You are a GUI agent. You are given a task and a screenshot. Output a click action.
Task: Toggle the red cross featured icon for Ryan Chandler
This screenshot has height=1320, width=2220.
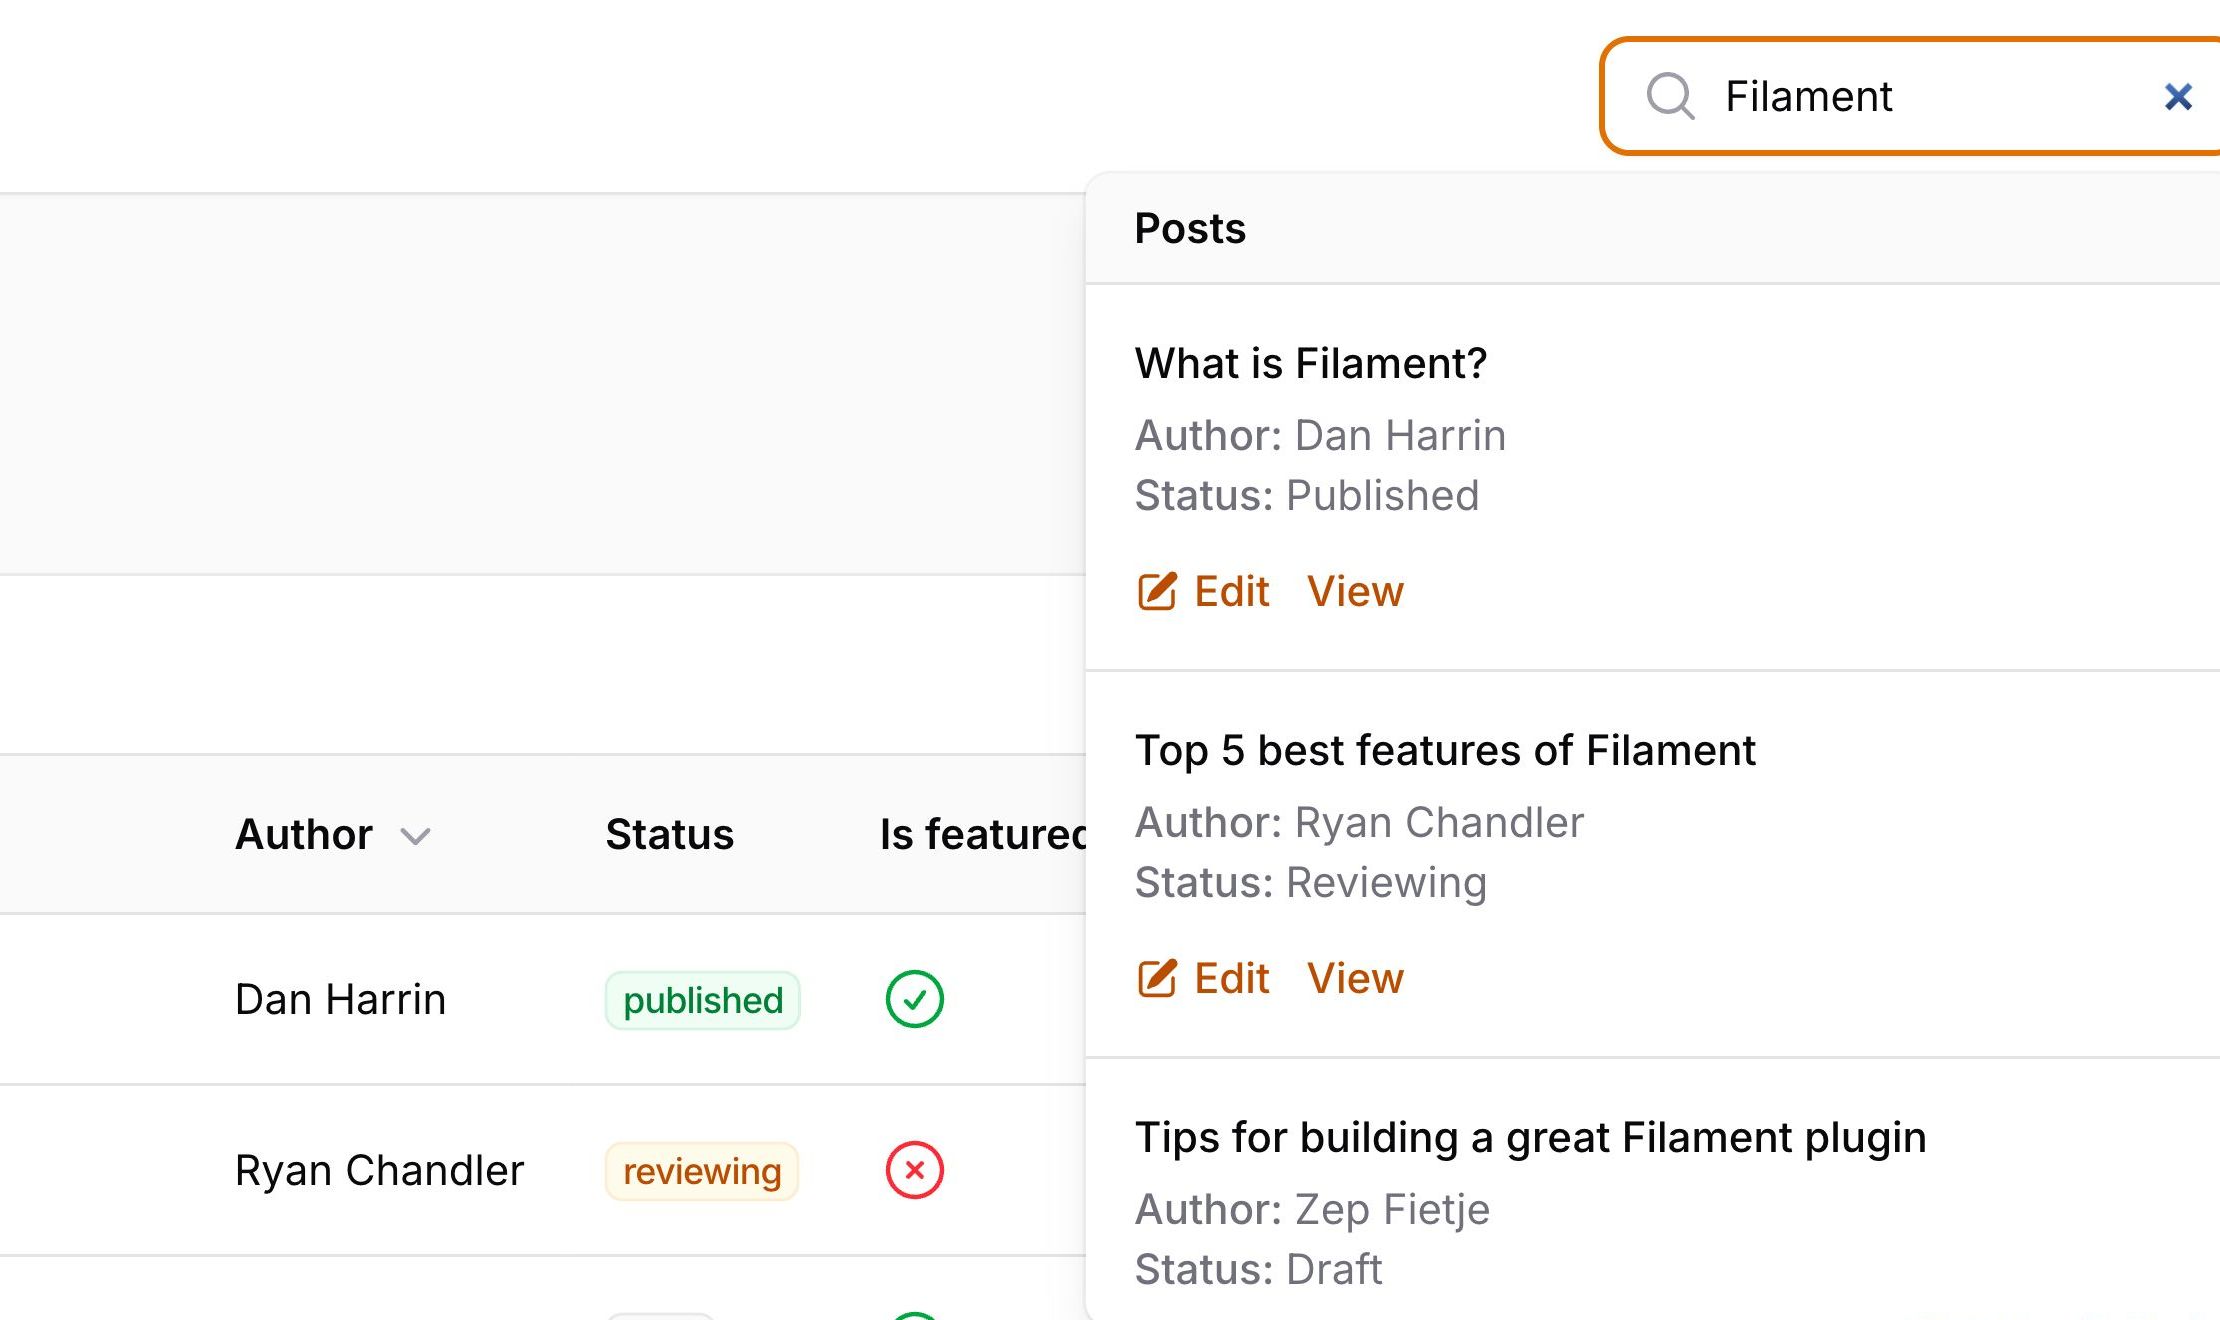click(x=914, y=1170)
